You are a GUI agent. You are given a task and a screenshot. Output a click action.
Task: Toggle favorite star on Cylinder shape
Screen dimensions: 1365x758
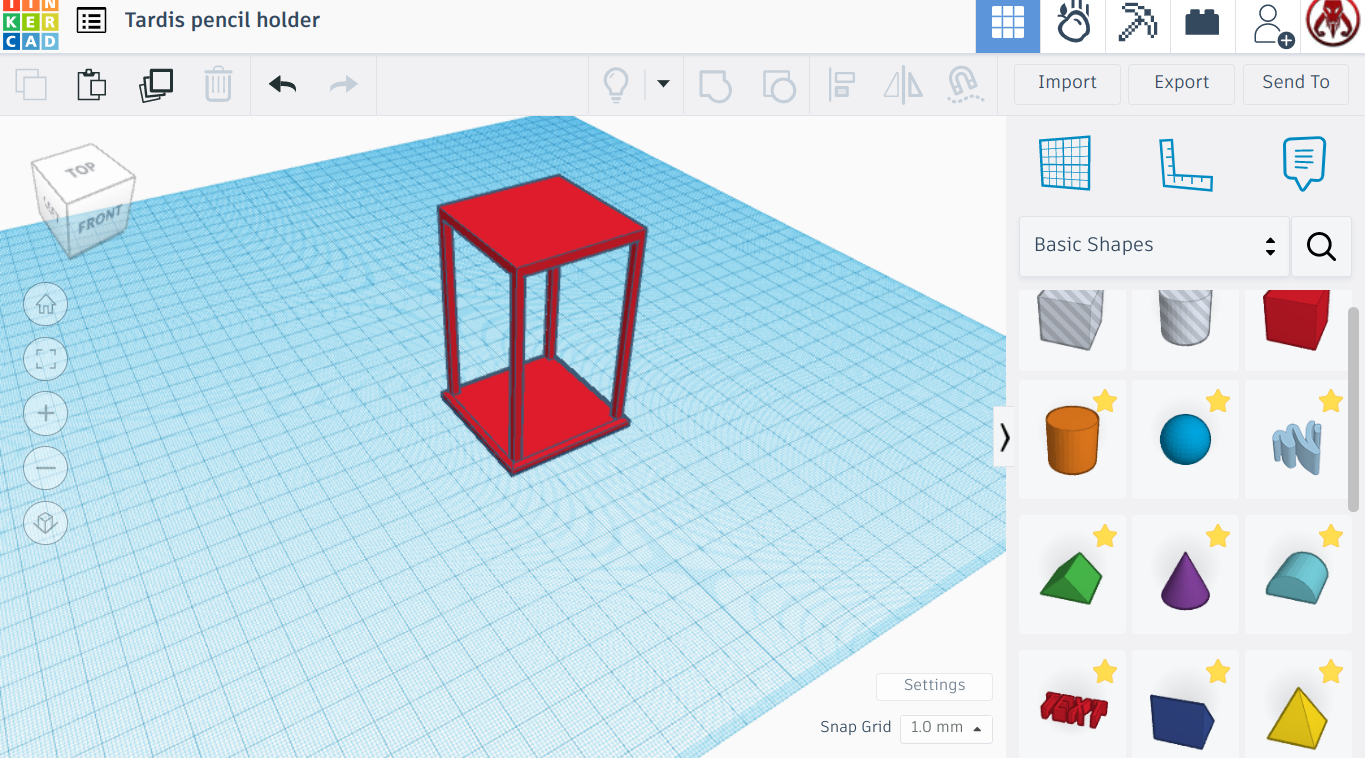click(1105, 401)
